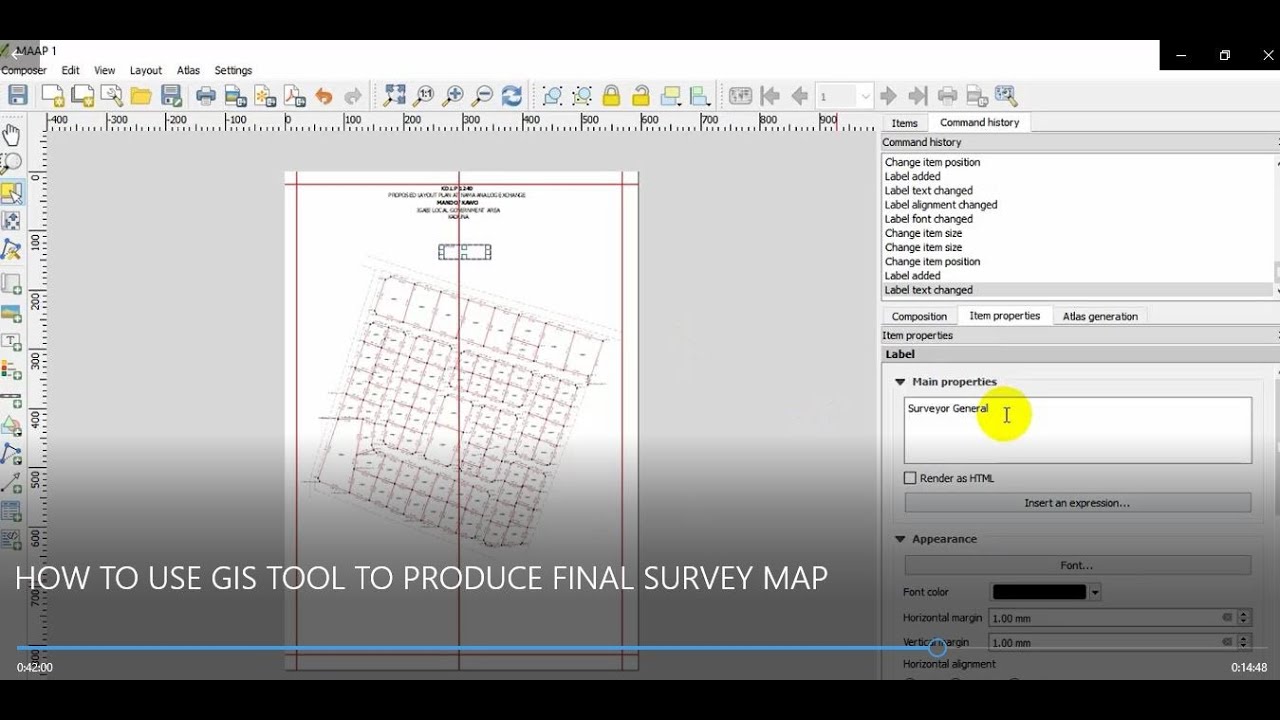Print the composition from main toolbar
Screen dimensions: 1280x720
206,96
